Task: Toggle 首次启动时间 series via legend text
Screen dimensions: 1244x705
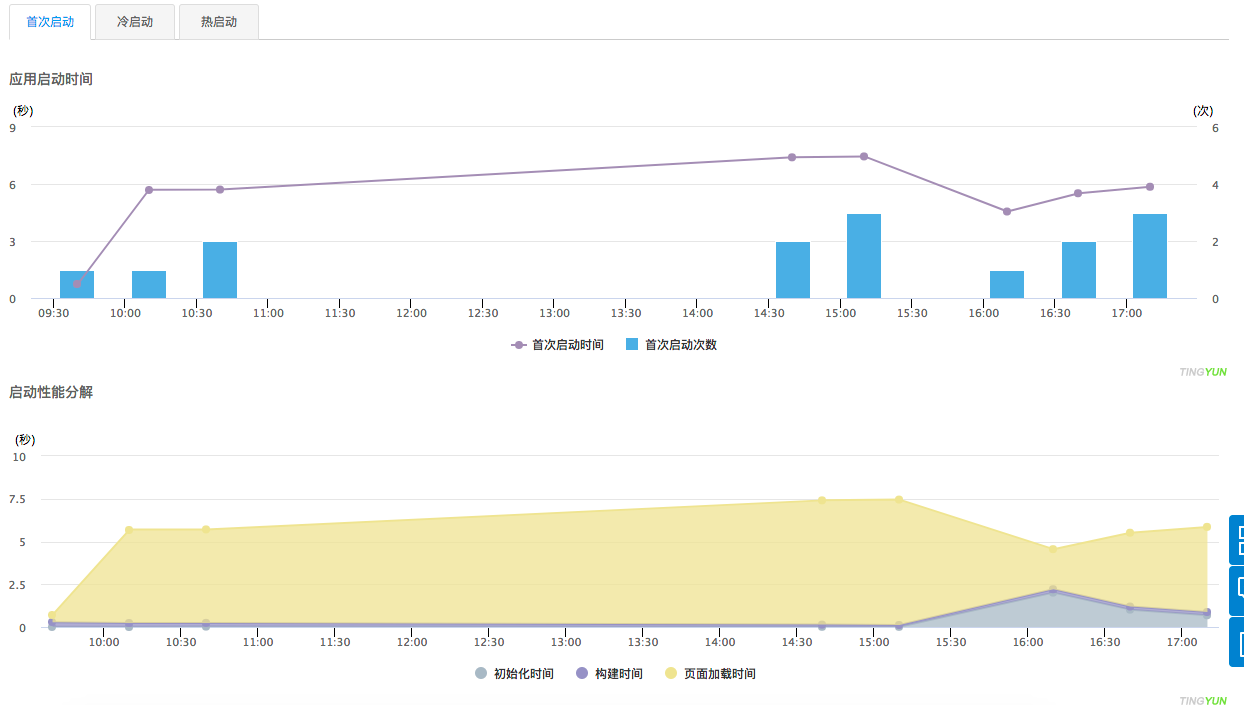Action: (567, 345)
